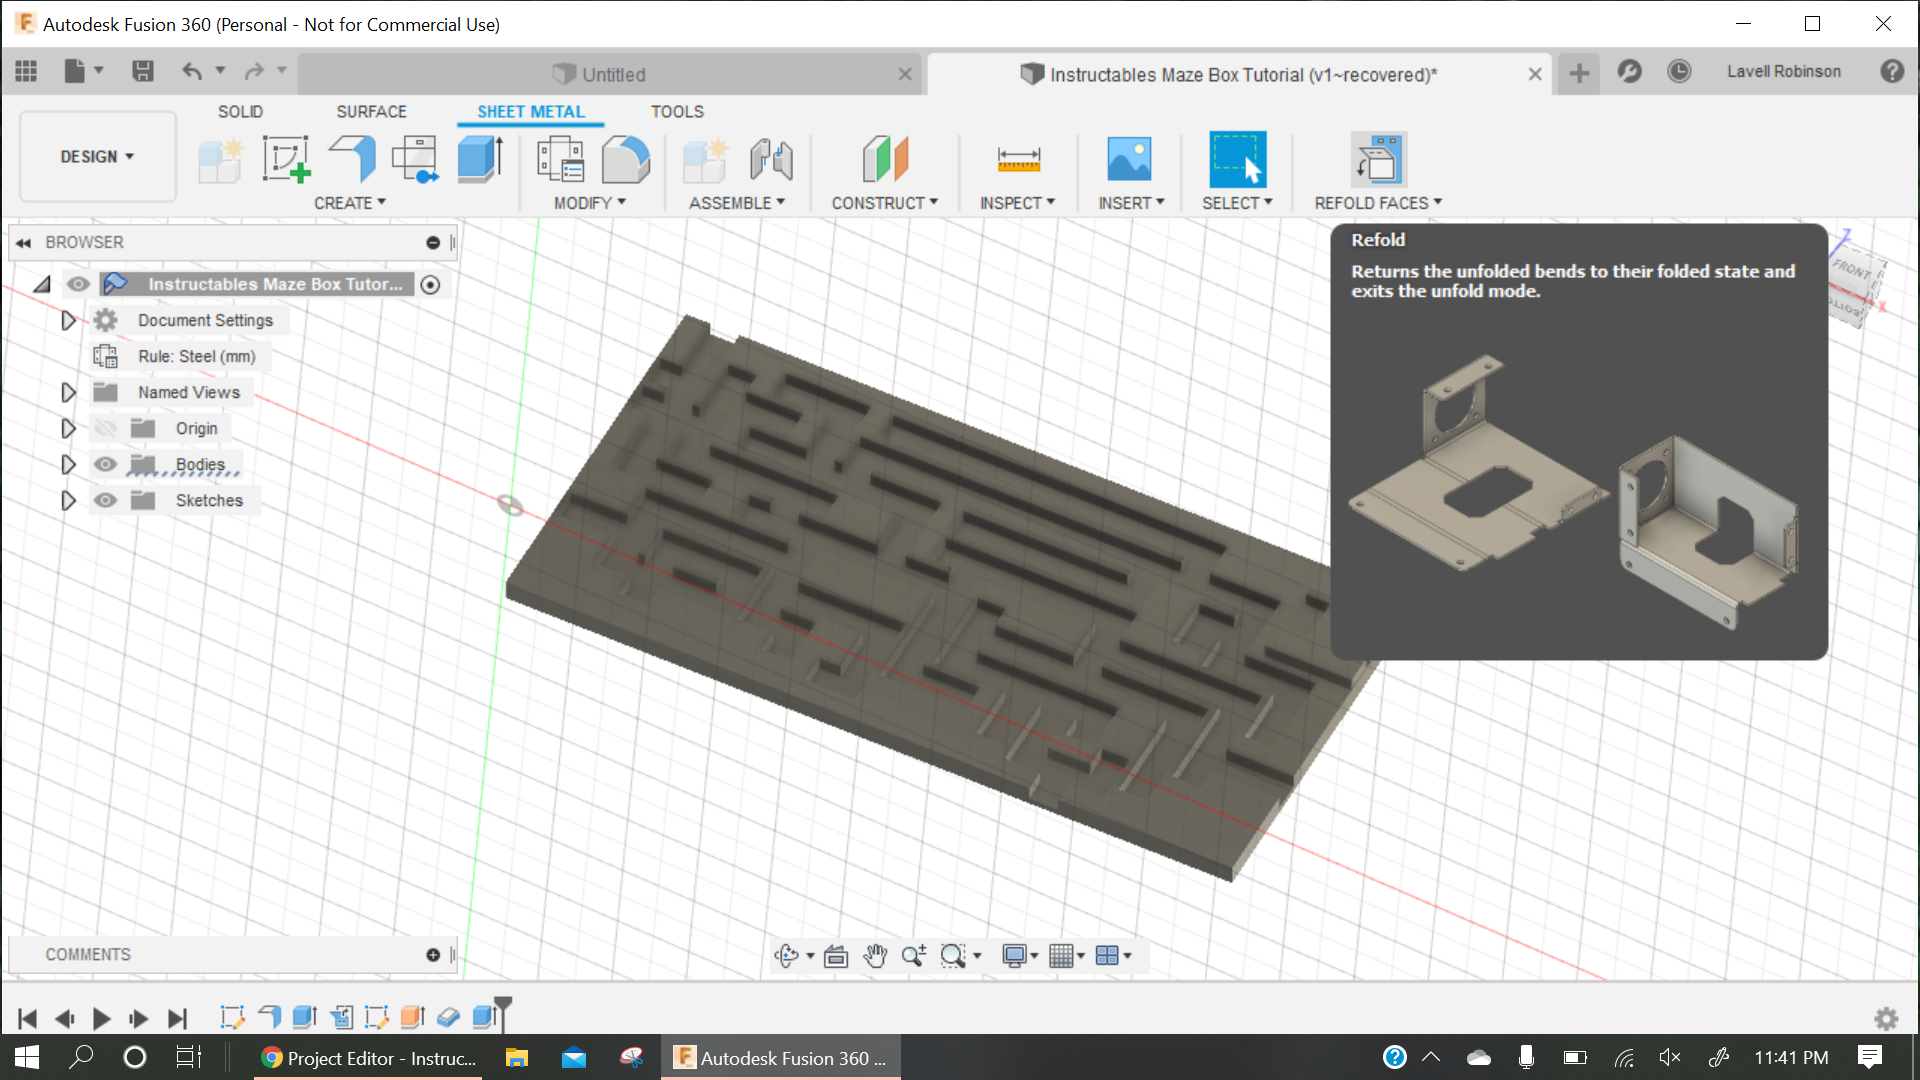Select the Bend tool in Modify
This screenshot has height=1080, width=1920.
tap(626, 159)
